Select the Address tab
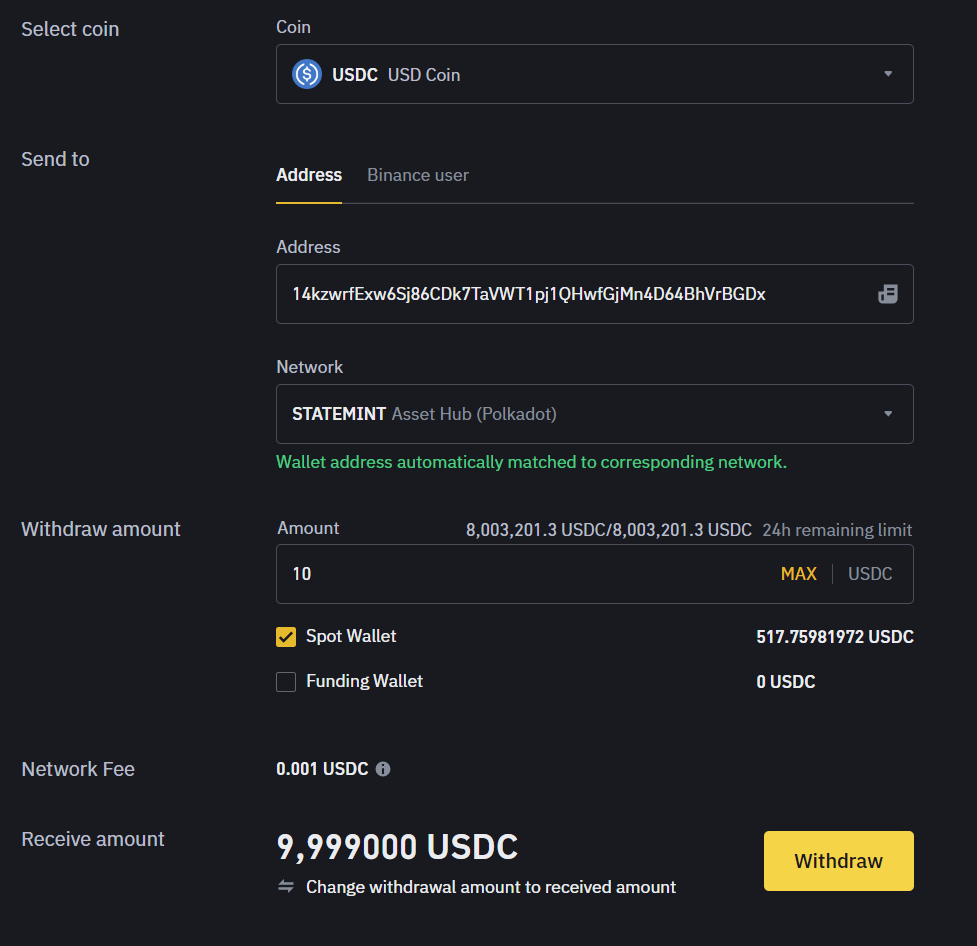This screenshot has height=946, width=977. click(308, 175)
